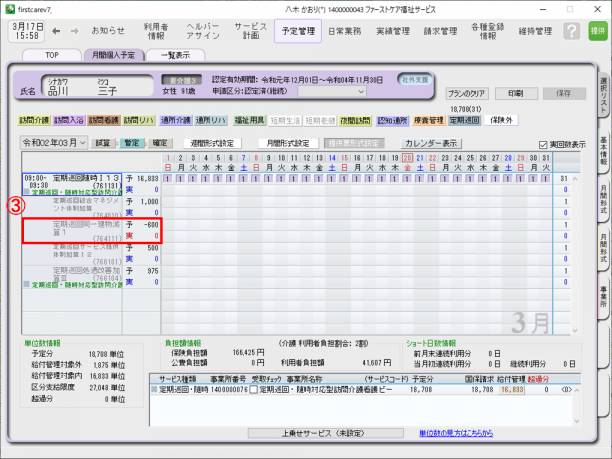Toggle the 暫定 status button
The height and width of the screenshot is (459, 612).
pos(132,143)
